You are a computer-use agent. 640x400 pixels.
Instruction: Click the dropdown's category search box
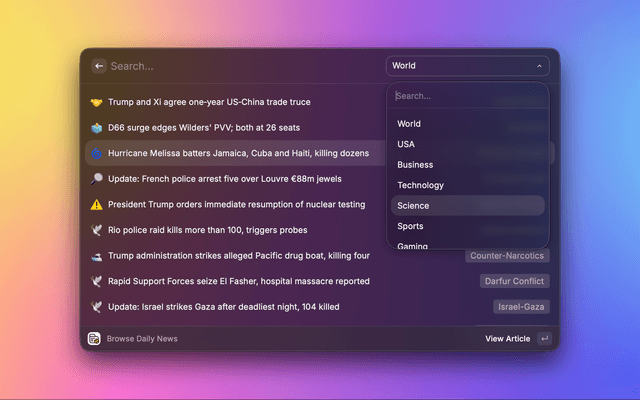(x=467, y=96)
